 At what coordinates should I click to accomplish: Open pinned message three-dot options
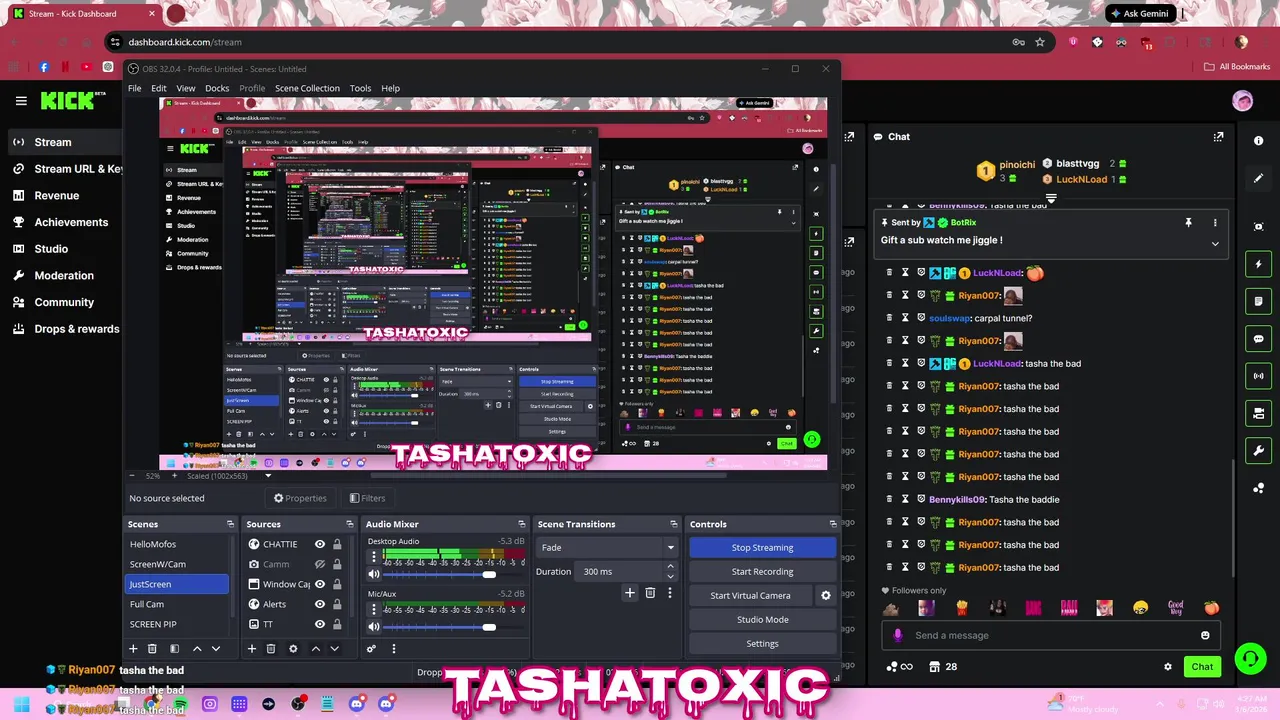(1215, 222)
